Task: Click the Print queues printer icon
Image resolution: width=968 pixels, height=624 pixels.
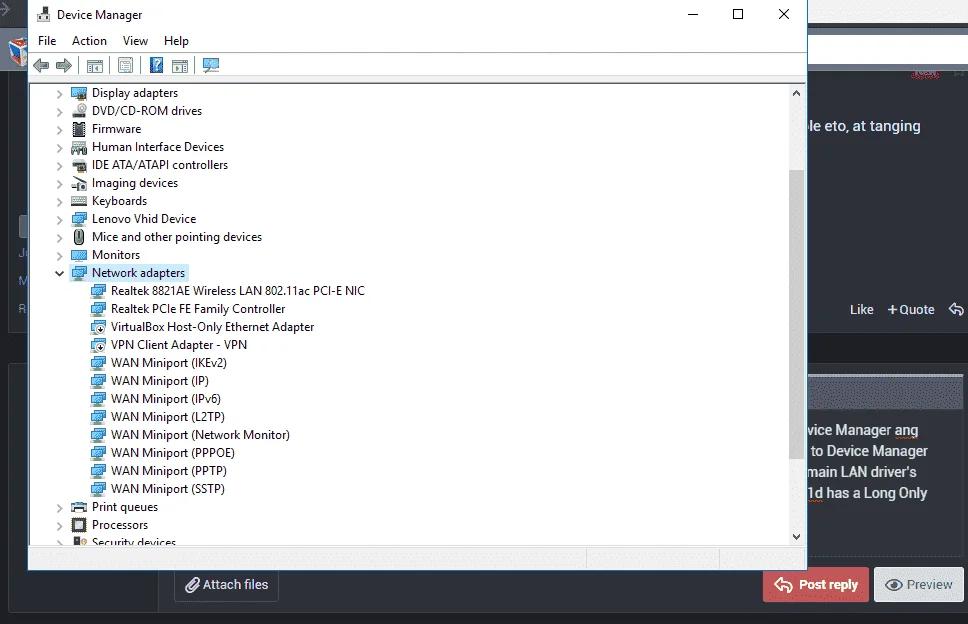Action: 79,507
